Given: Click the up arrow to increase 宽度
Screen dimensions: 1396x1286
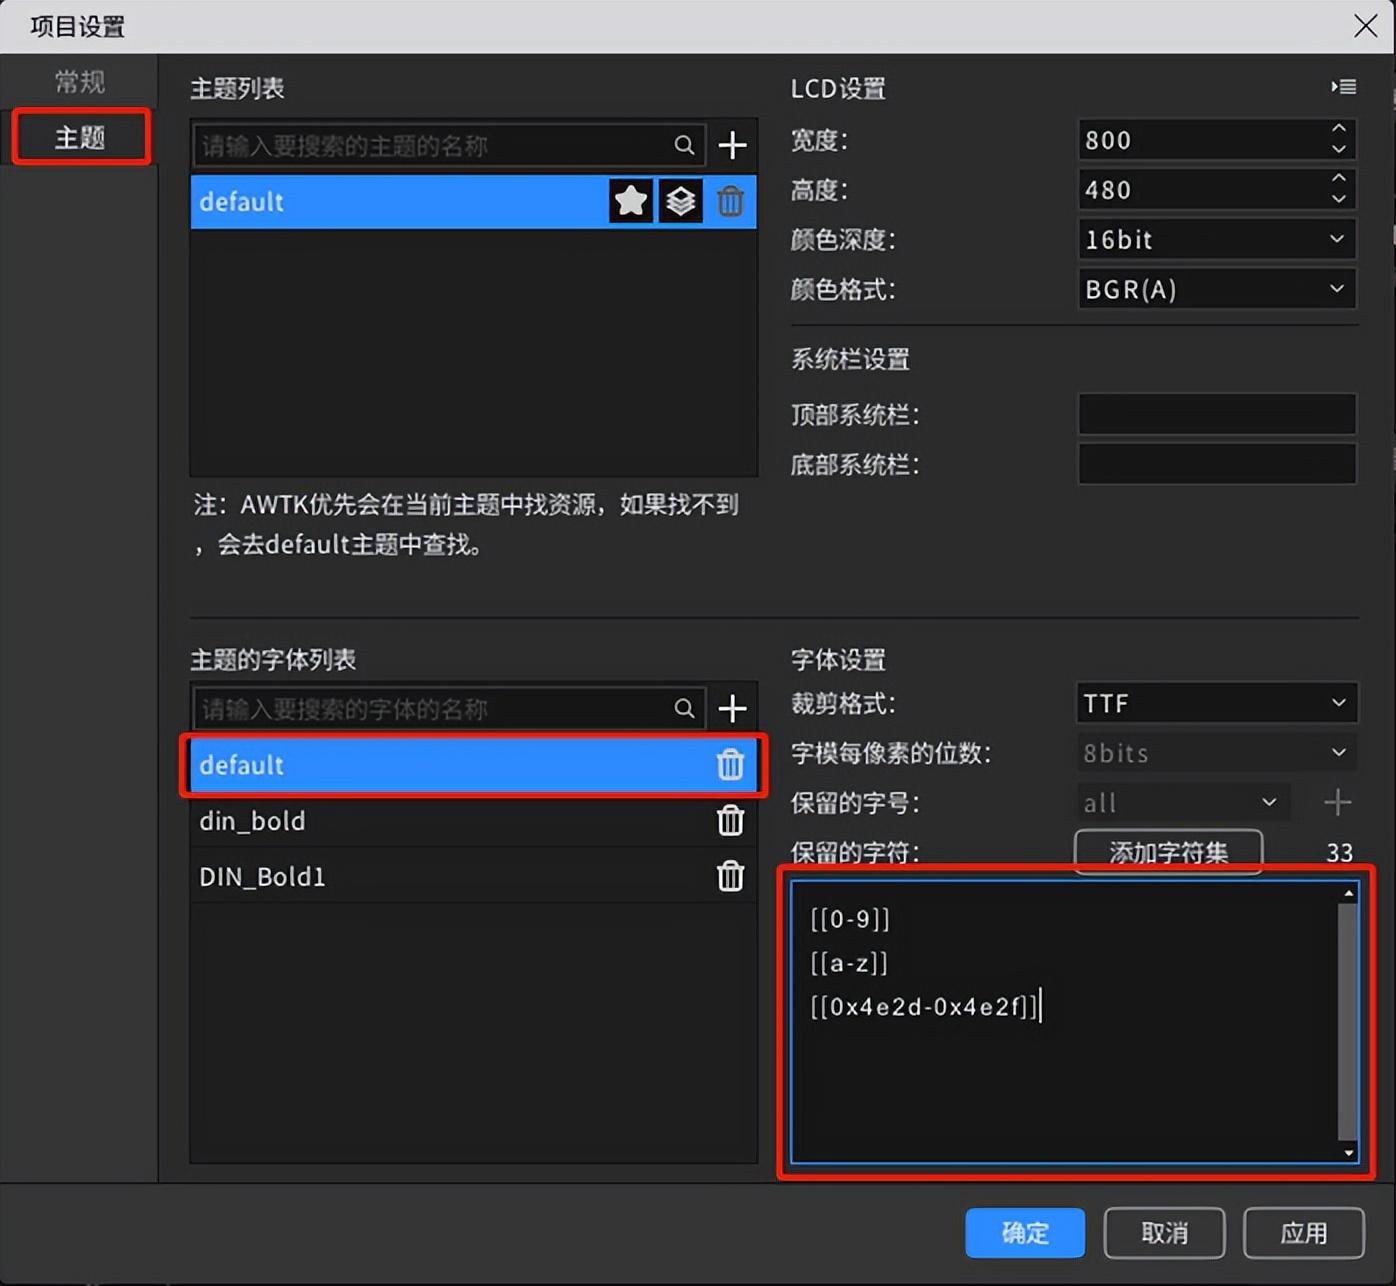Looking at the screenshot, I should (x=1340, y=129).
